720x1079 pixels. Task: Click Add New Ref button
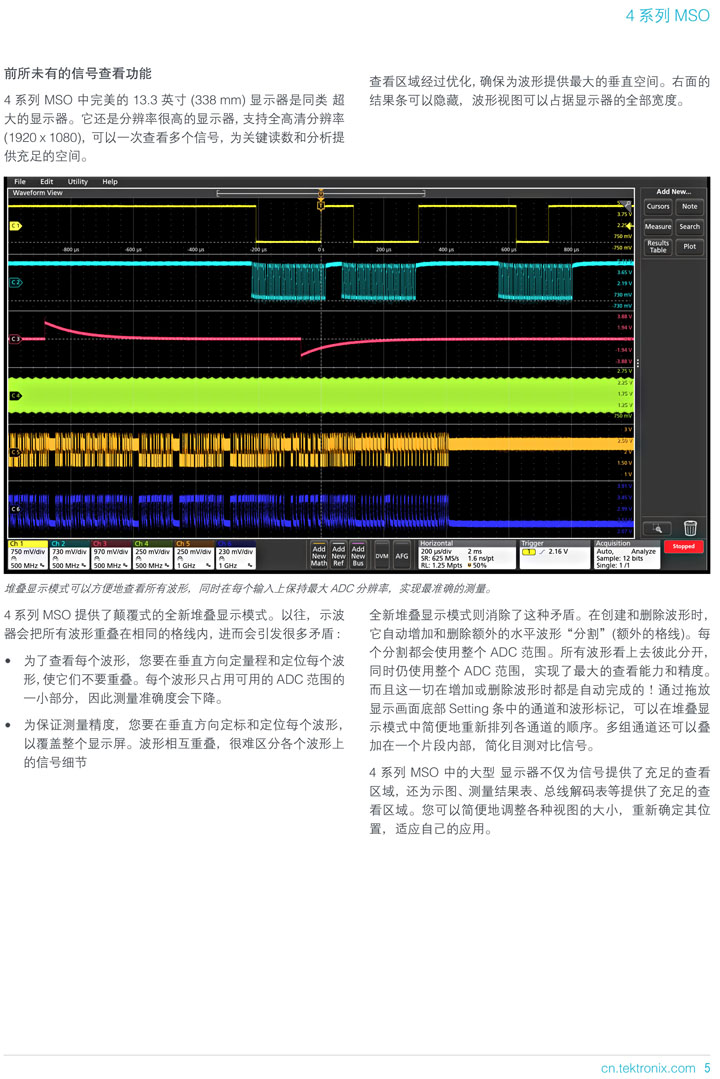(339, 555)
